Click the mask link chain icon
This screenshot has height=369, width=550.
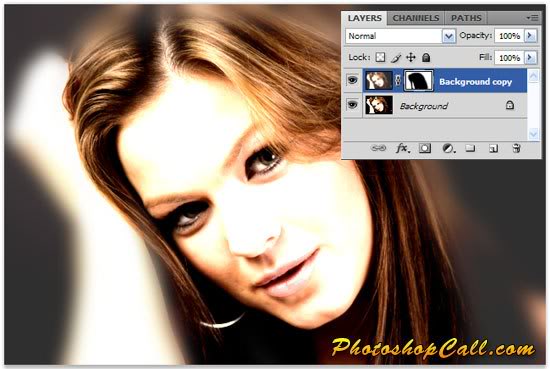[398, 81]
